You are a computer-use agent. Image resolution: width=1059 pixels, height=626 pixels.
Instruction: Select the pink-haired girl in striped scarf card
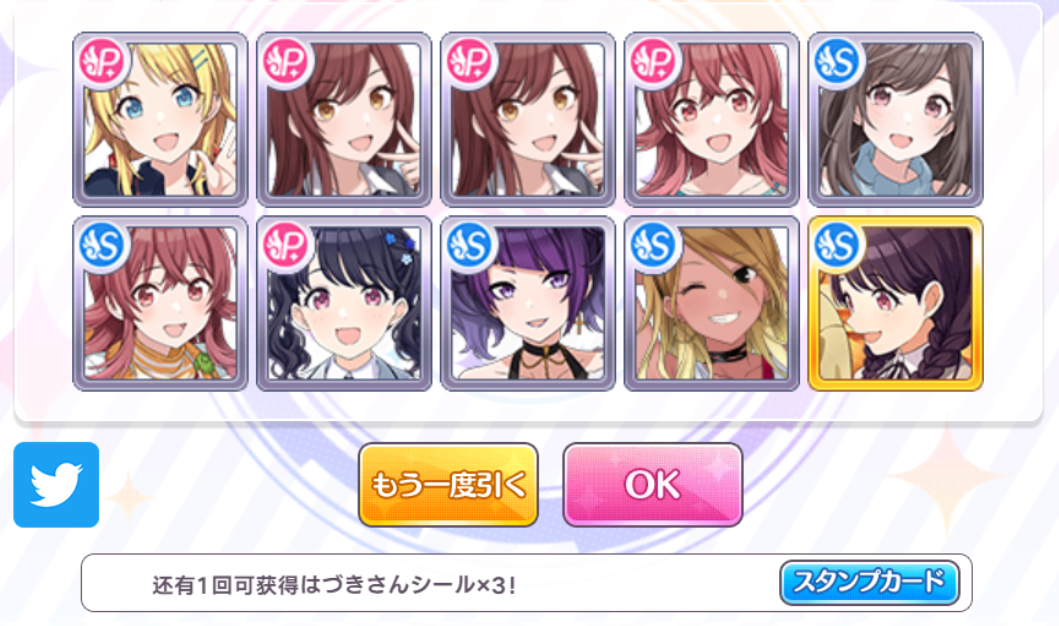click(x=160, y=303)
